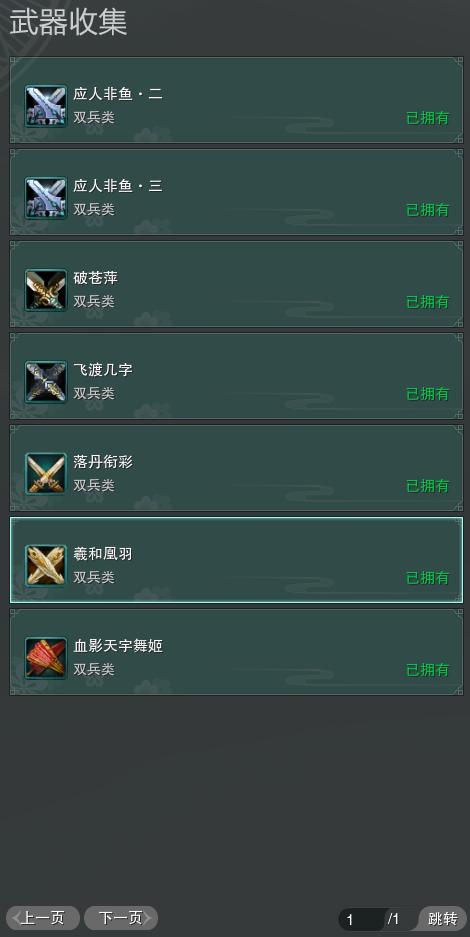The image size is (470, 937).
Task: Select the 应人非鱼·二 name label
Action: (118, 94)
